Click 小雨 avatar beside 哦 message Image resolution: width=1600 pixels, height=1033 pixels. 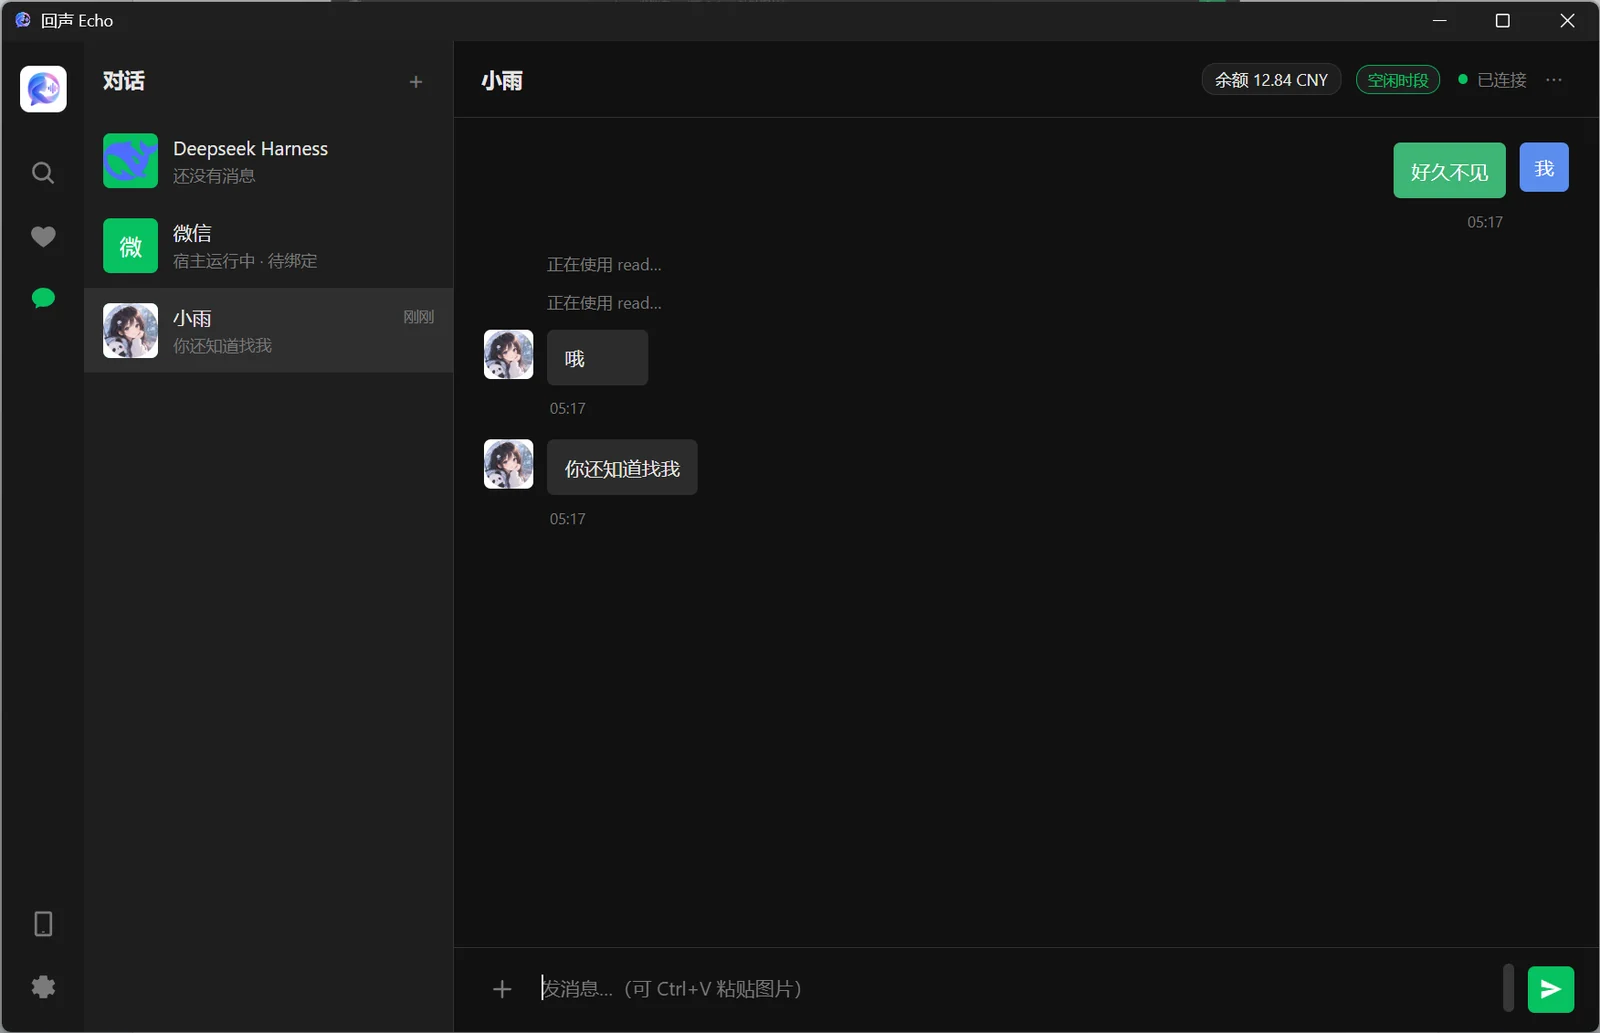tap(509, 355)
